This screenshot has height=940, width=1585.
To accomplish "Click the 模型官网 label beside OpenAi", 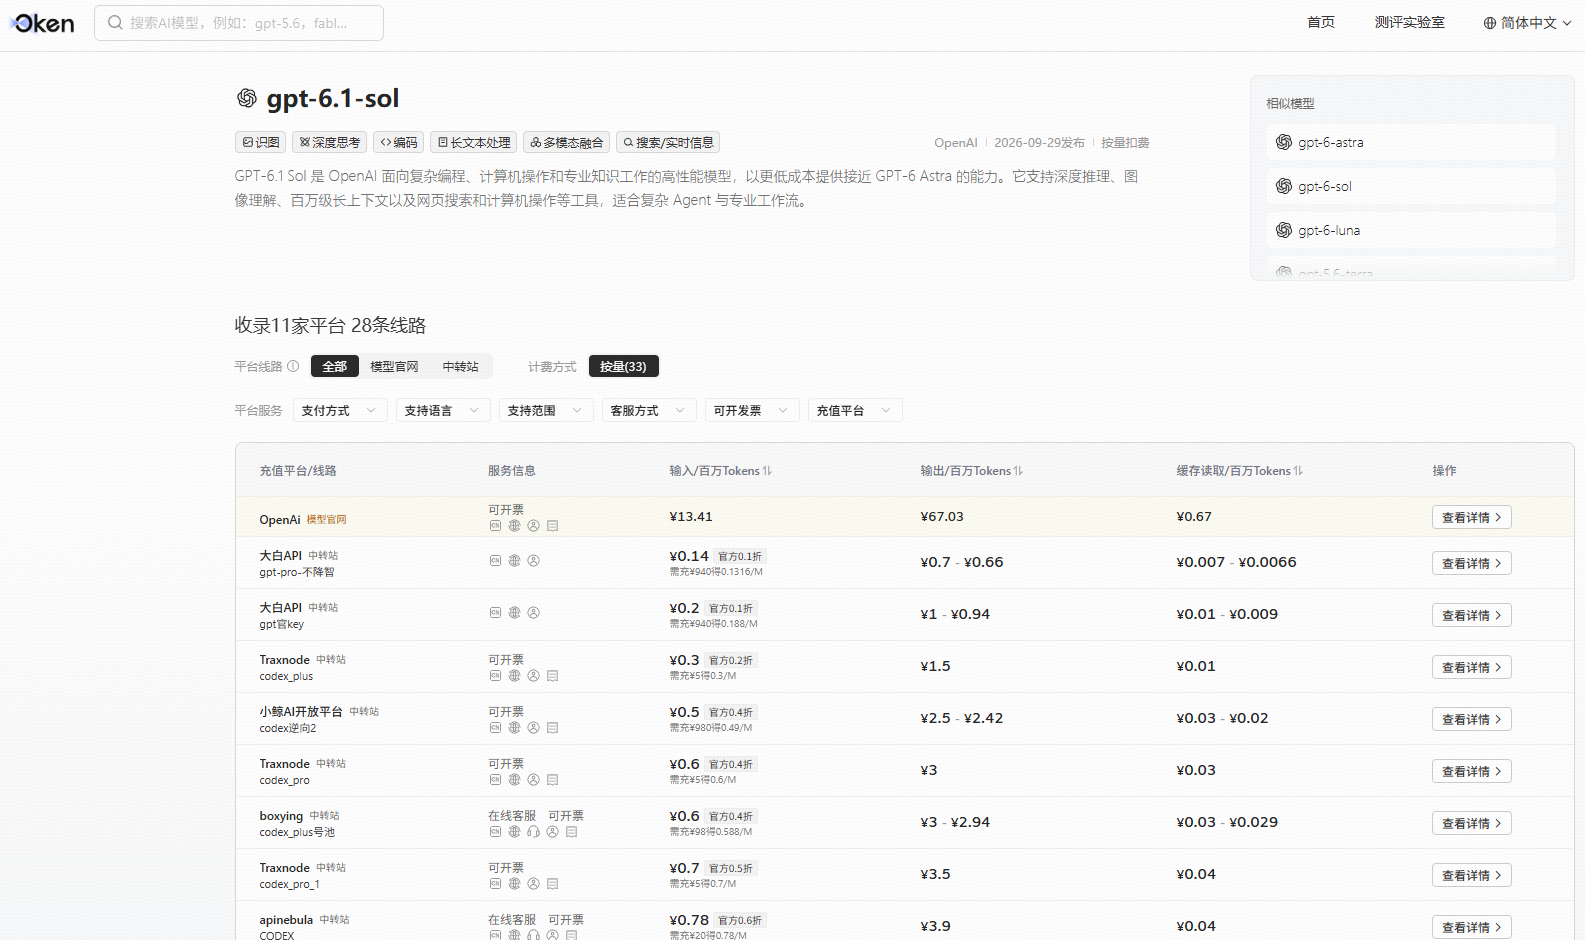I will pyautogui.click(x=326, y=520).
